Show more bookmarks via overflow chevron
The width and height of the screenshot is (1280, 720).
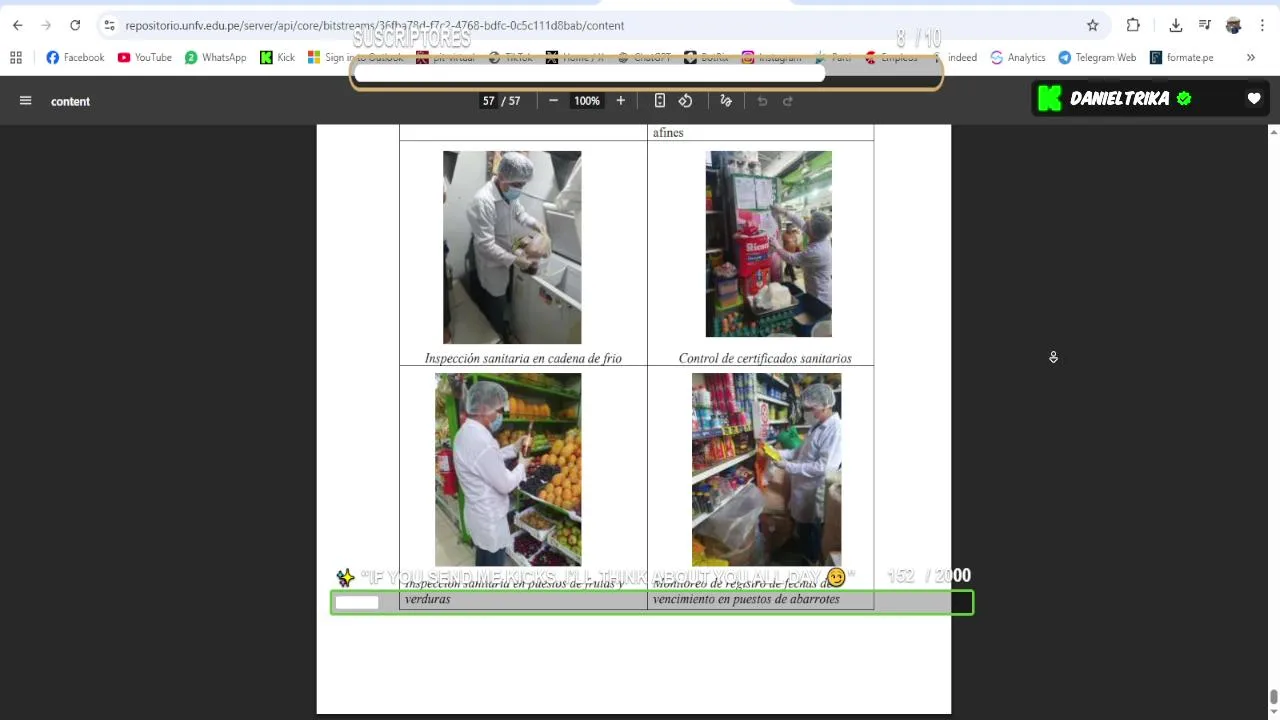[x=1250, y=57]
